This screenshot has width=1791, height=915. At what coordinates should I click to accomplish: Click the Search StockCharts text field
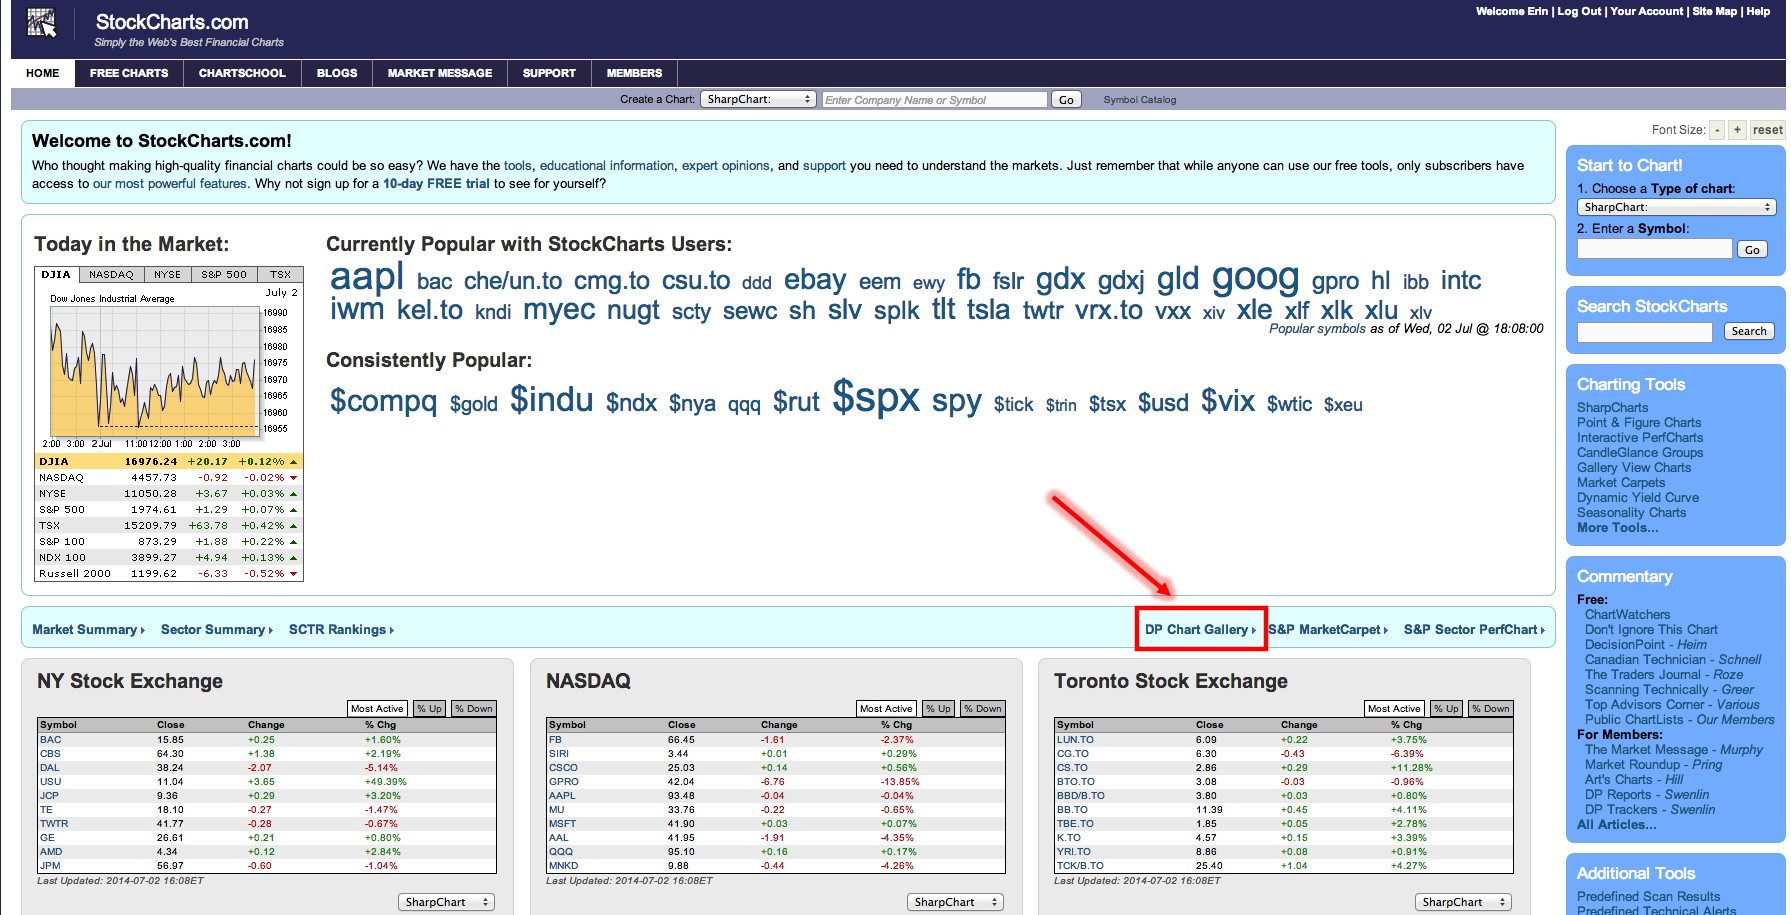click(1645, 332)
